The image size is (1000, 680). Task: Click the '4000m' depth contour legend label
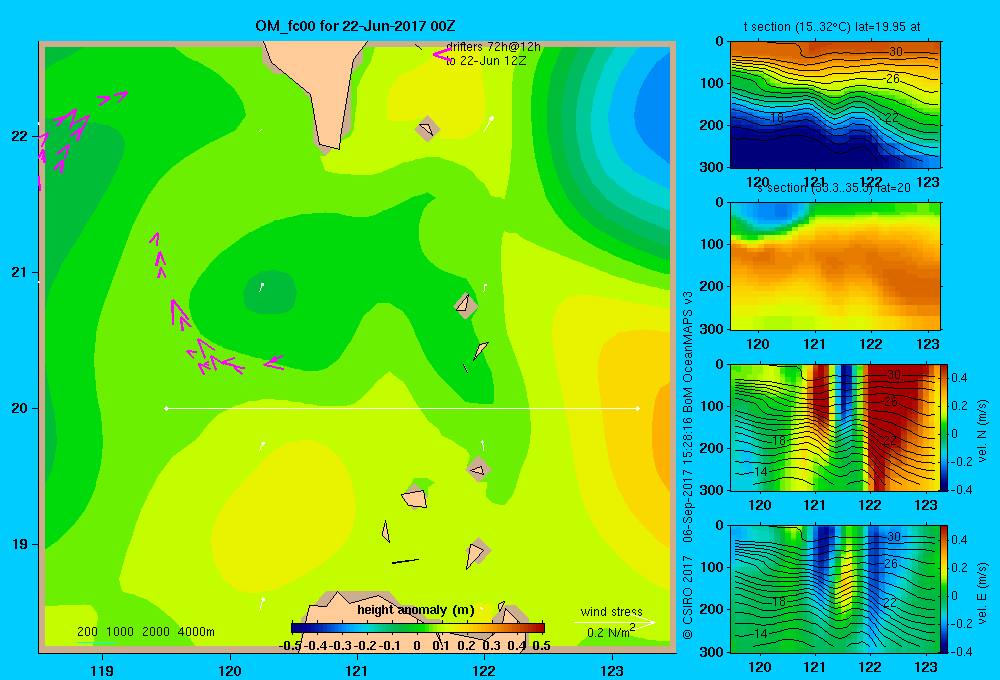tap(196, 632)
